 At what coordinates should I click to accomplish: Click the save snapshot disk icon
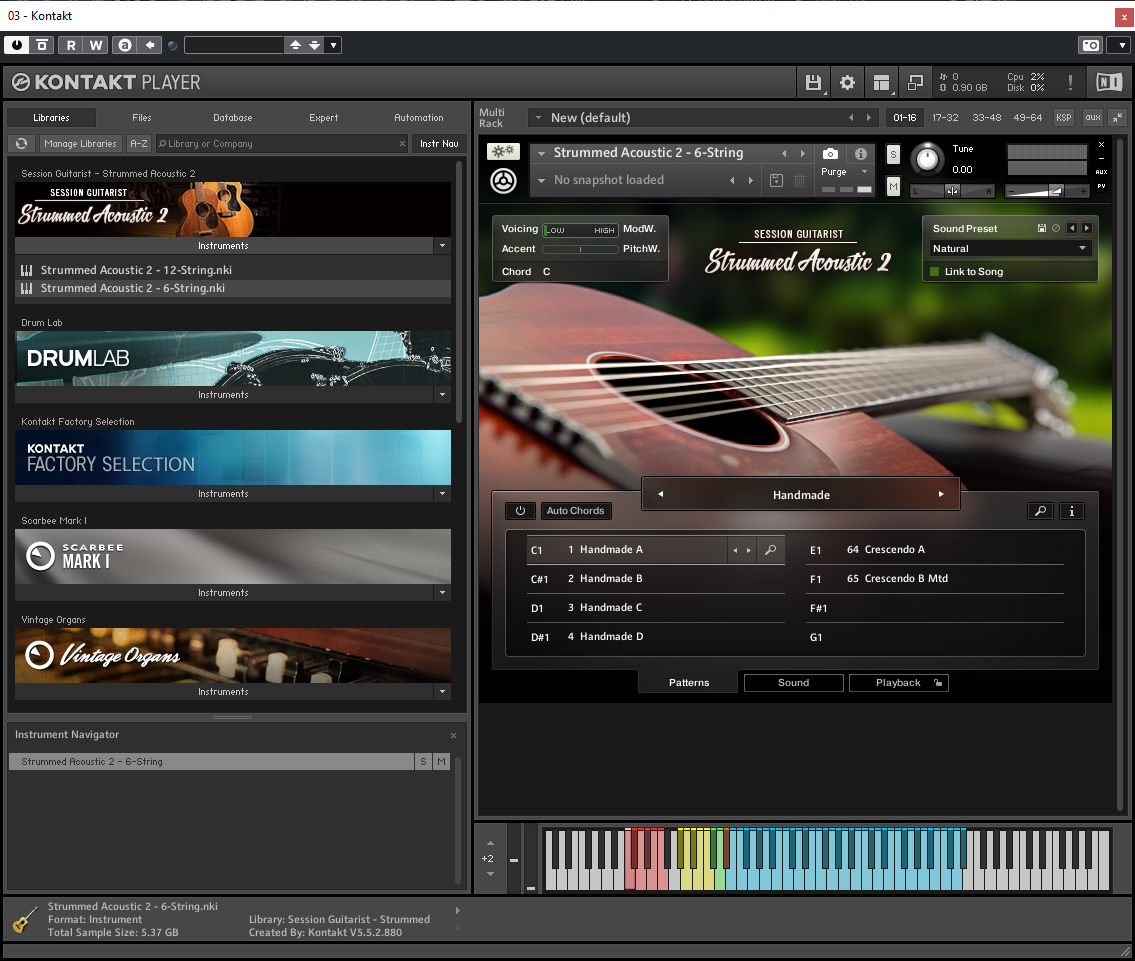(776, 180)
